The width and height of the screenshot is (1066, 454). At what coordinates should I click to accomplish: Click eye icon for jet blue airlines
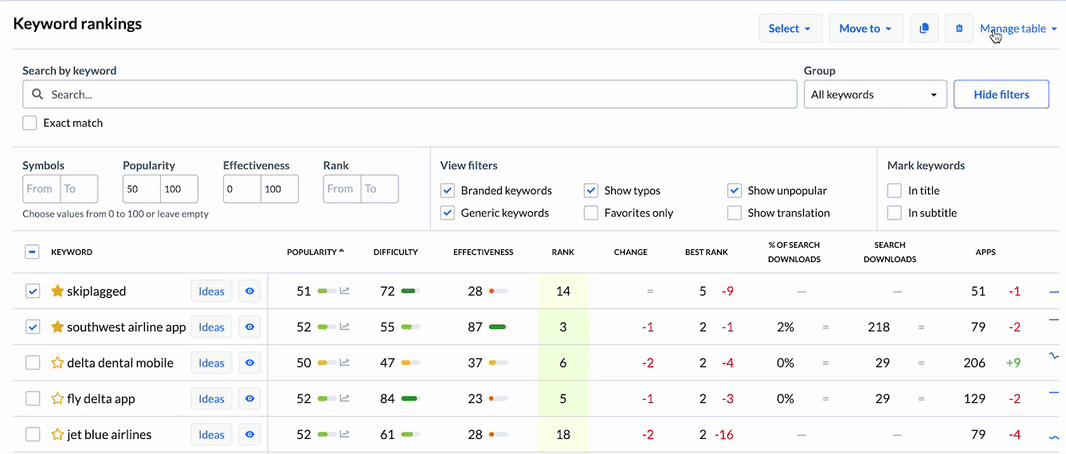point(250,435)
